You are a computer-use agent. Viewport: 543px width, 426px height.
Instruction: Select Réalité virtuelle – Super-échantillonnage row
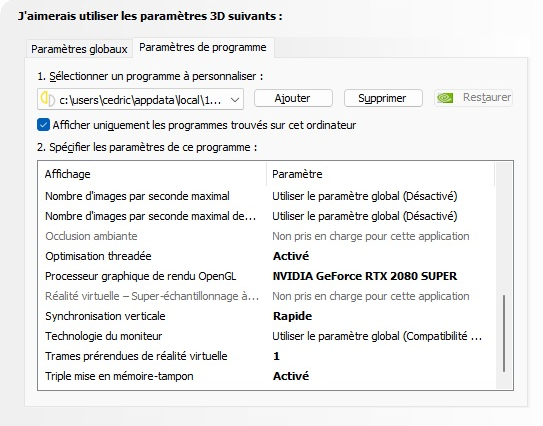[x=267, y=296]
